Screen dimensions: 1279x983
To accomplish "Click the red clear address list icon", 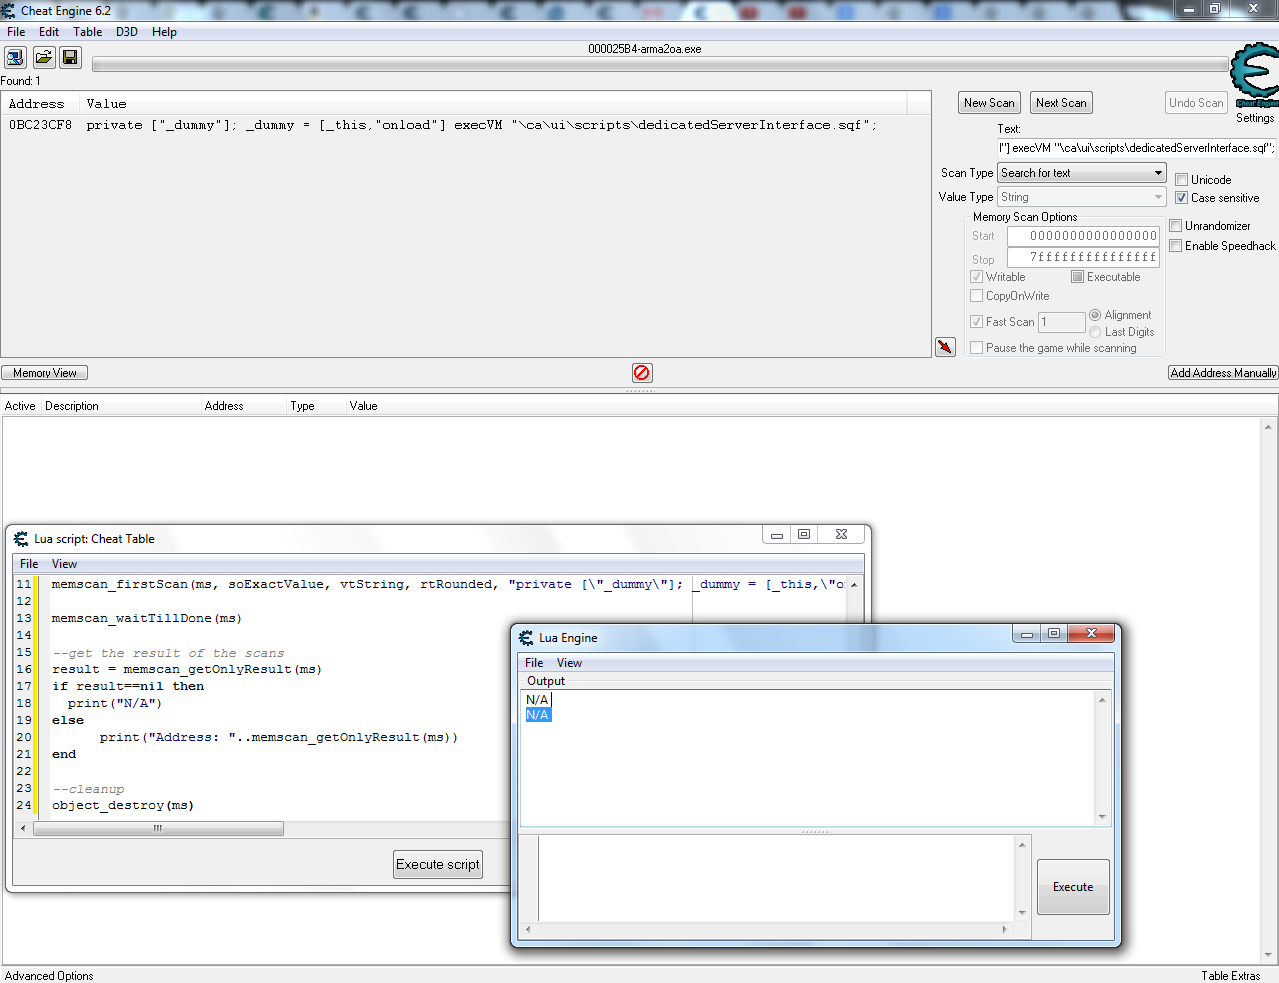I will [x=642, y=373].
